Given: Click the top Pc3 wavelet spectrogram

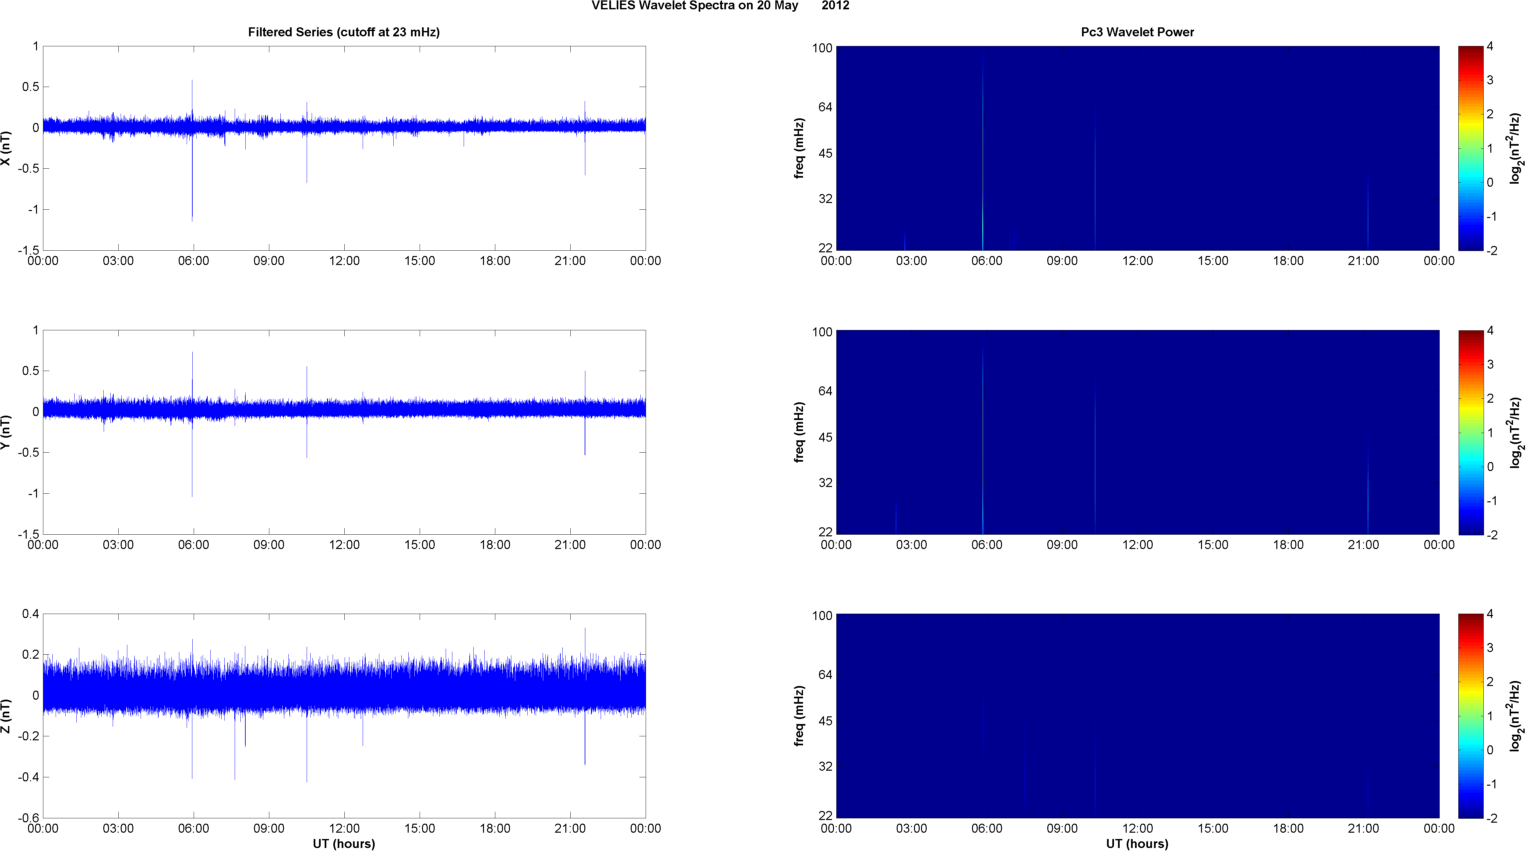Looking at the screenshot, I should [1137, 148].
